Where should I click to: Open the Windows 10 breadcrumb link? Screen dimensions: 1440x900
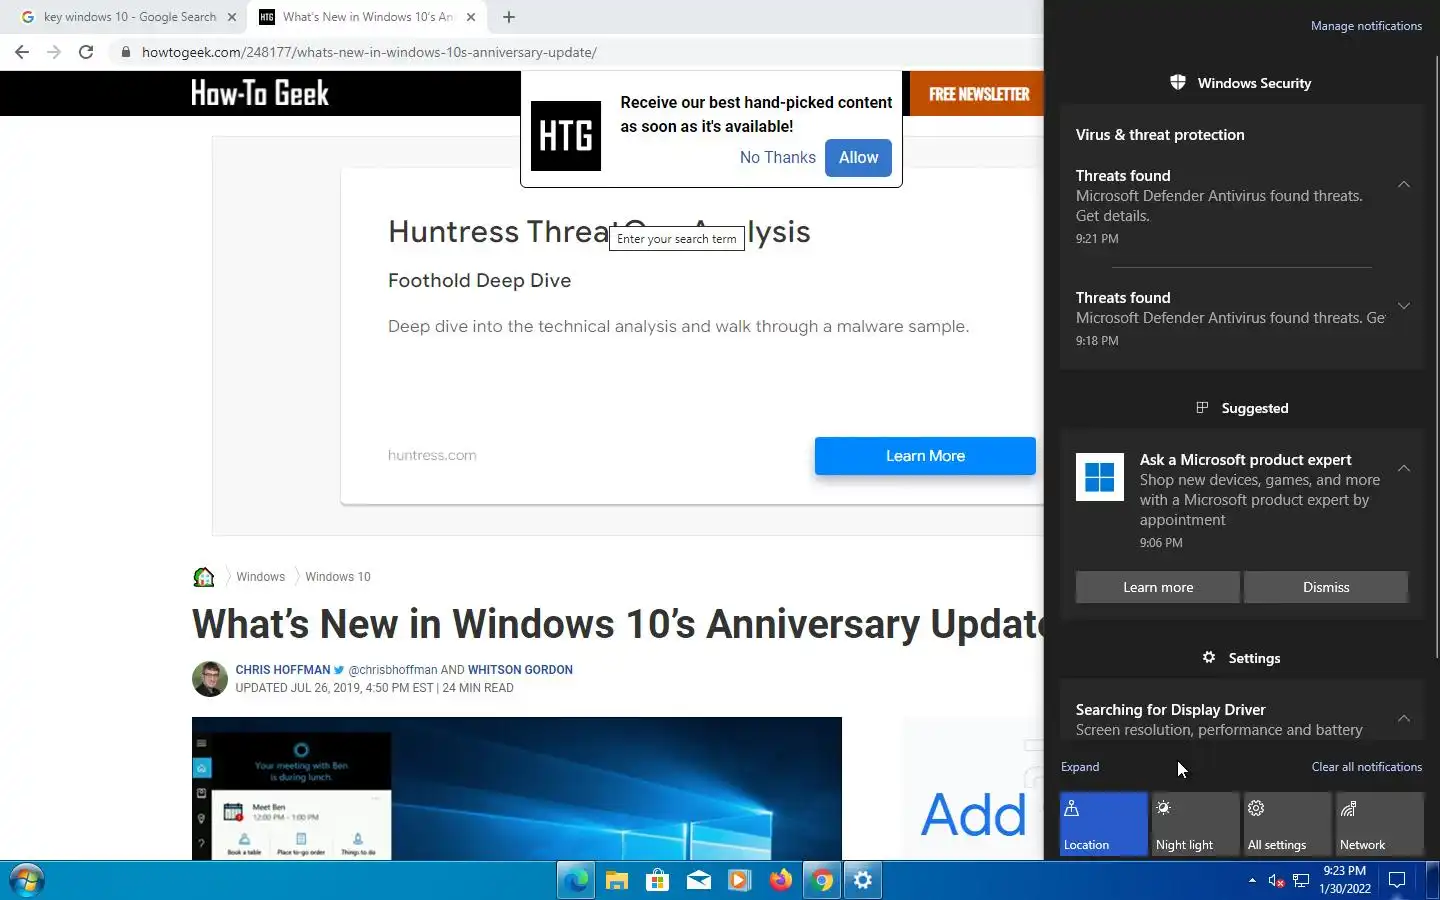(x=338, y=577)
